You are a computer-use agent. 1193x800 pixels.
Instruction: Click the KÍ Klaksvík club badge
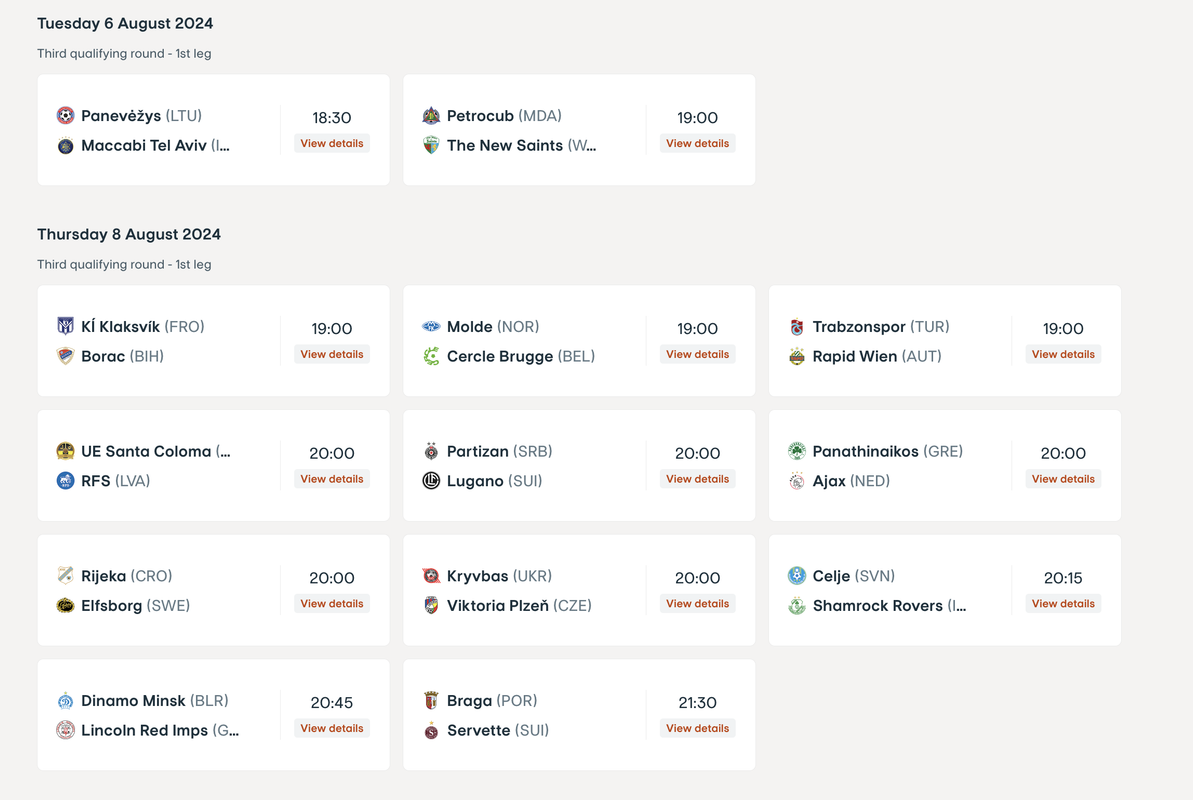click(65, 327)
